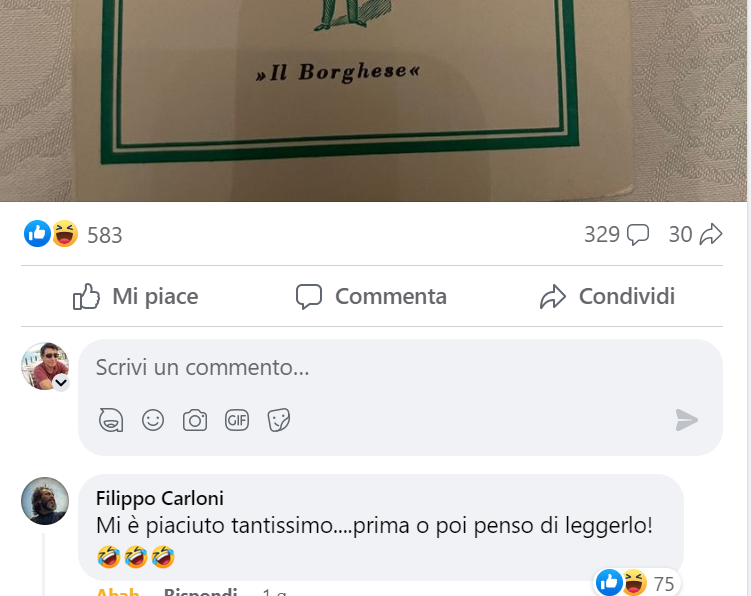Focus the Scrivi un commento field
This screenshot has height=596, width=751.
tap(400, 367)
